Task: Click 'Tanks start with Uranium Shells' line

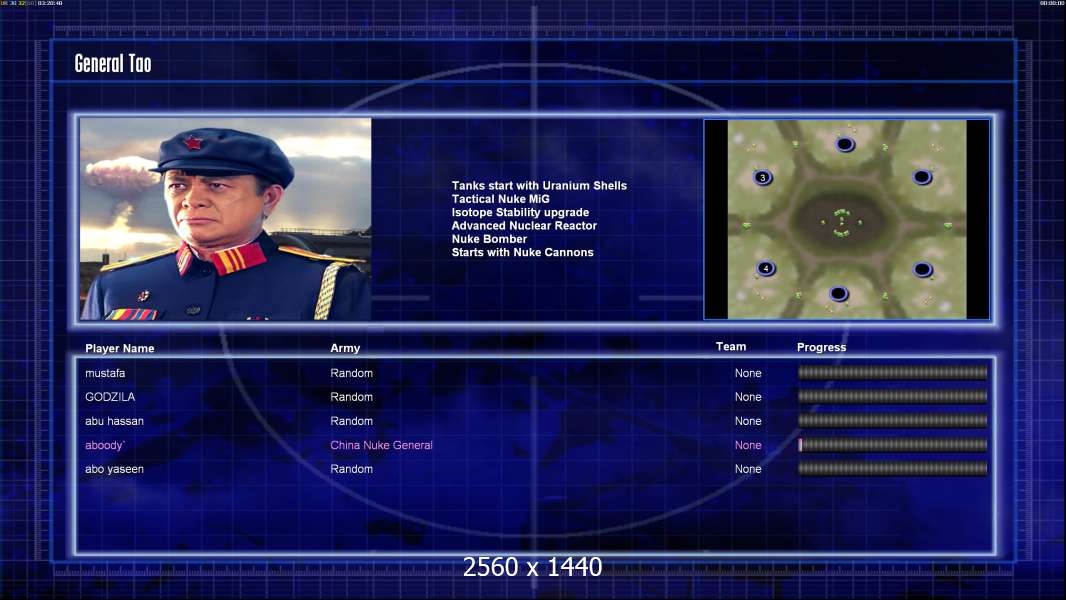Action: tap(539, 186)
